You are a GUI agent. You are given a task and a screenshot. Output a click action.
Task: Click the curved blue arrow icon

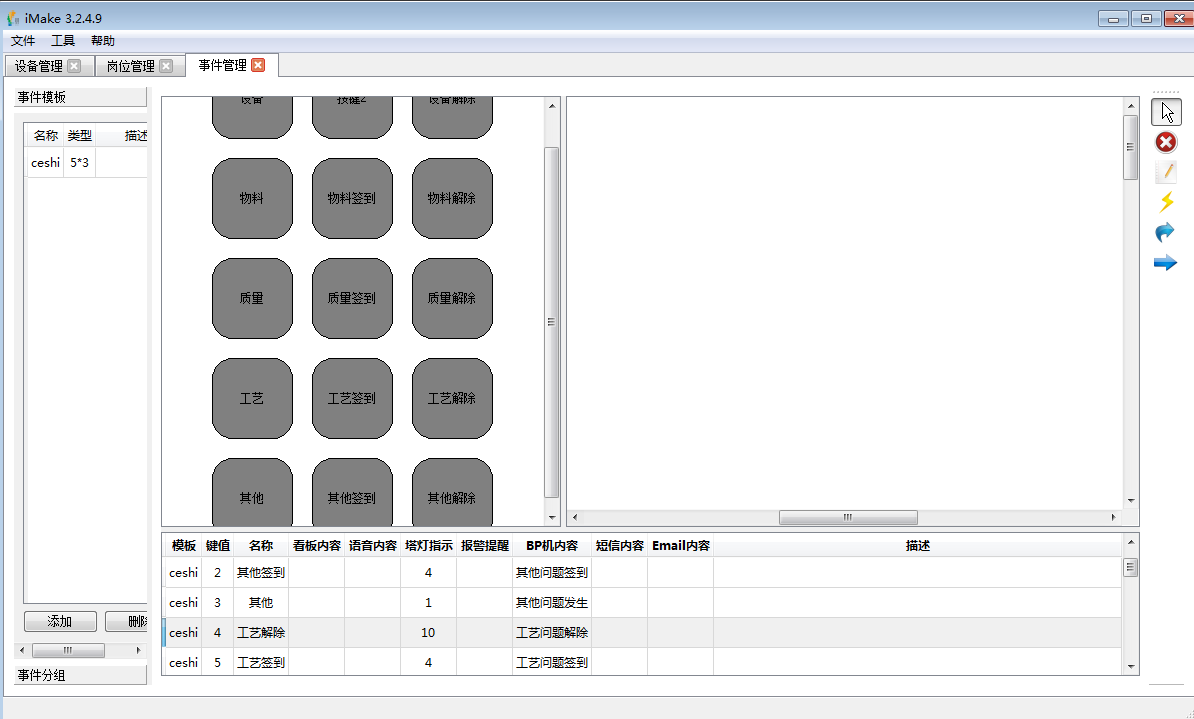click(x=1166, y=232)
